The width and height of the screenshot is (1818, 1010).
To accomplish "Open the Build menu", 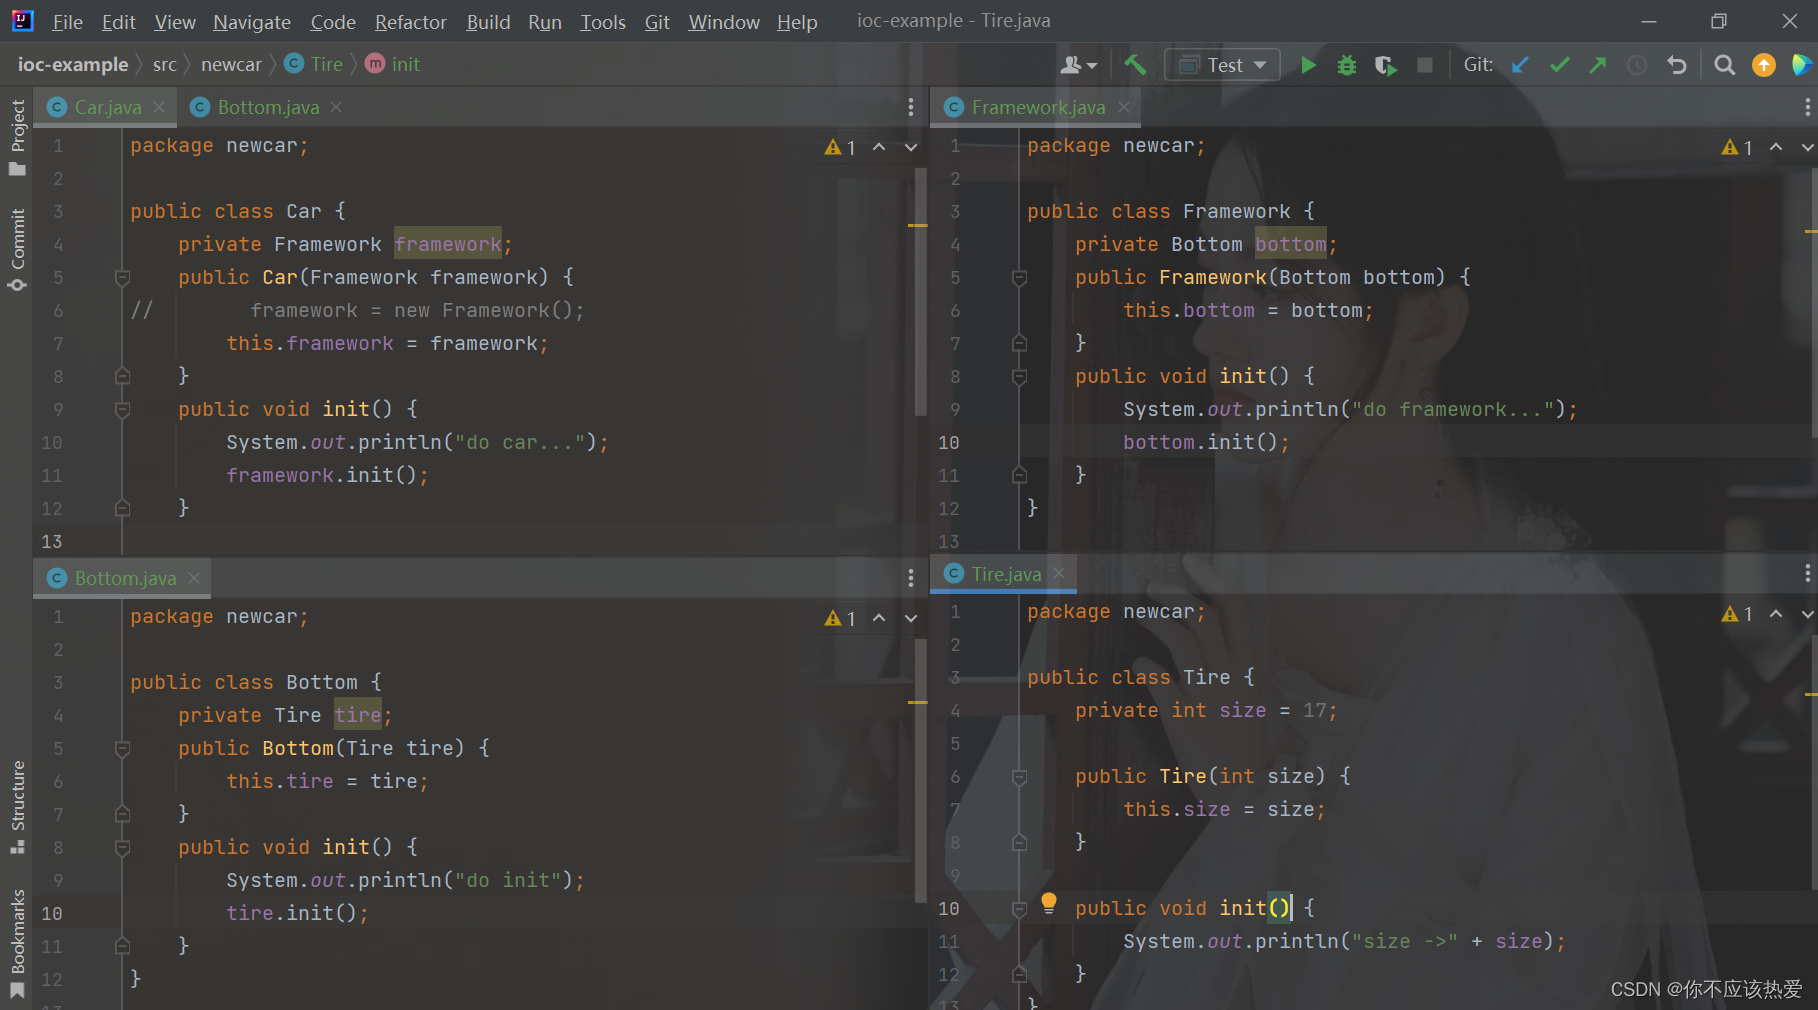I will pyautogui.click(x=488, y=22).
